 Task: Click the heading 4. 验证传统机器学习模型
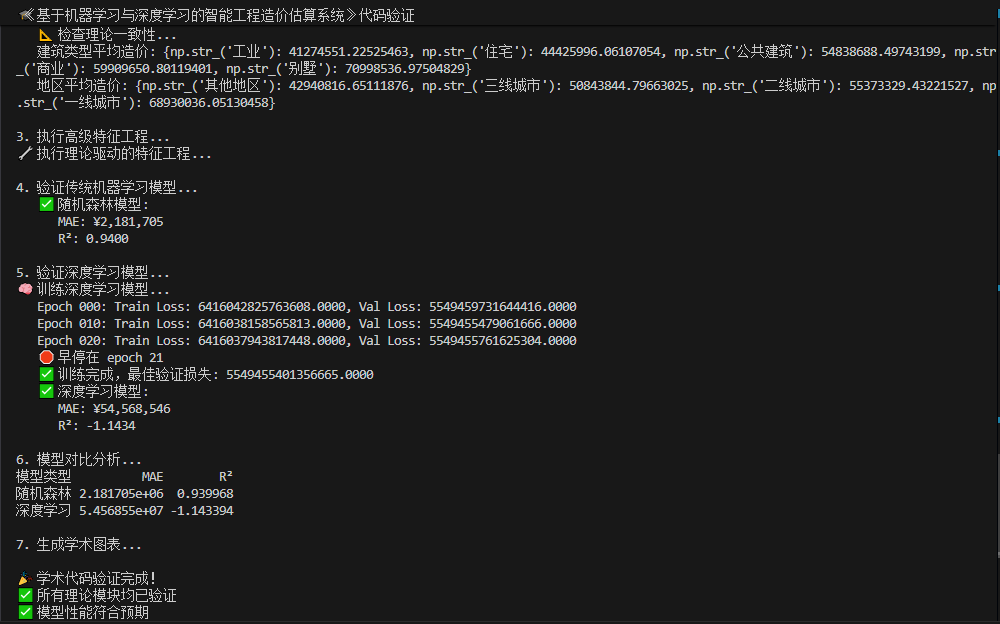point(107,187)
